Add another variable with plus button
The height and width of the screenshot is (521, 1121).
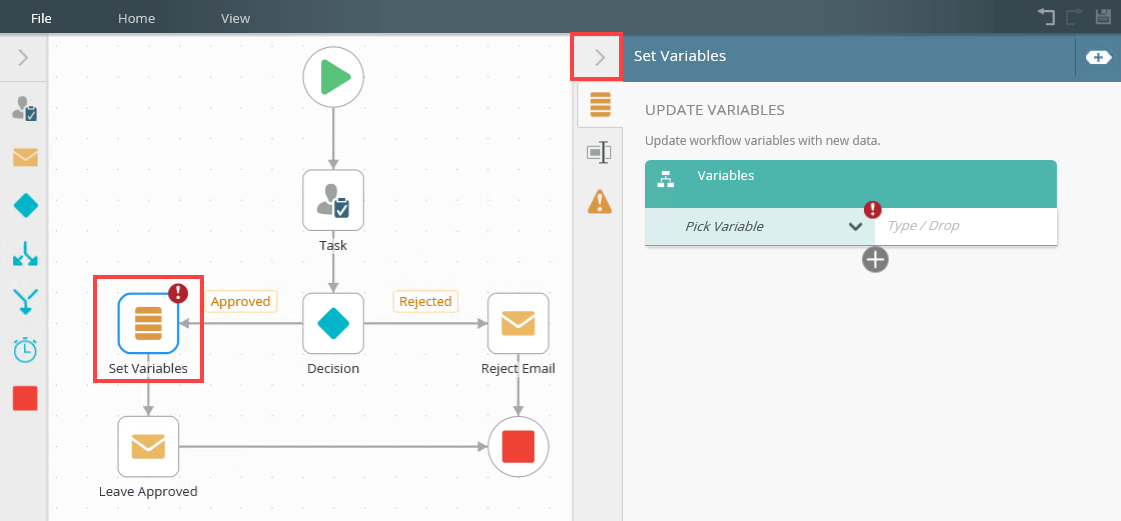875,259
